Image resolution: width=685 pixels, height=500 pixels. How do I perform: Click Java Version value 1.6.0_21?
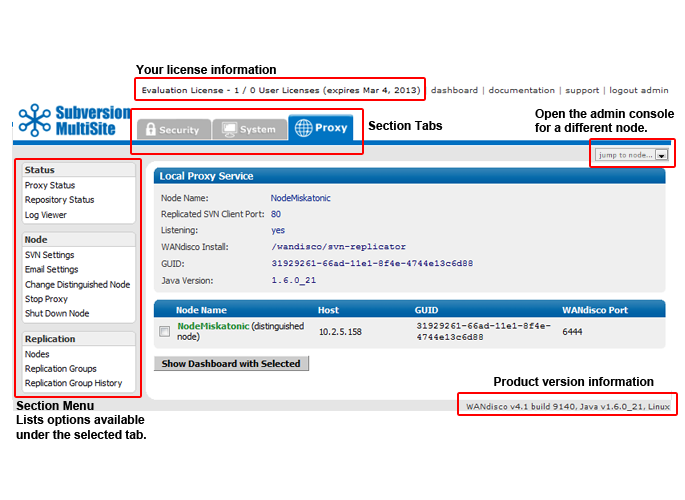tap(294, 280)
